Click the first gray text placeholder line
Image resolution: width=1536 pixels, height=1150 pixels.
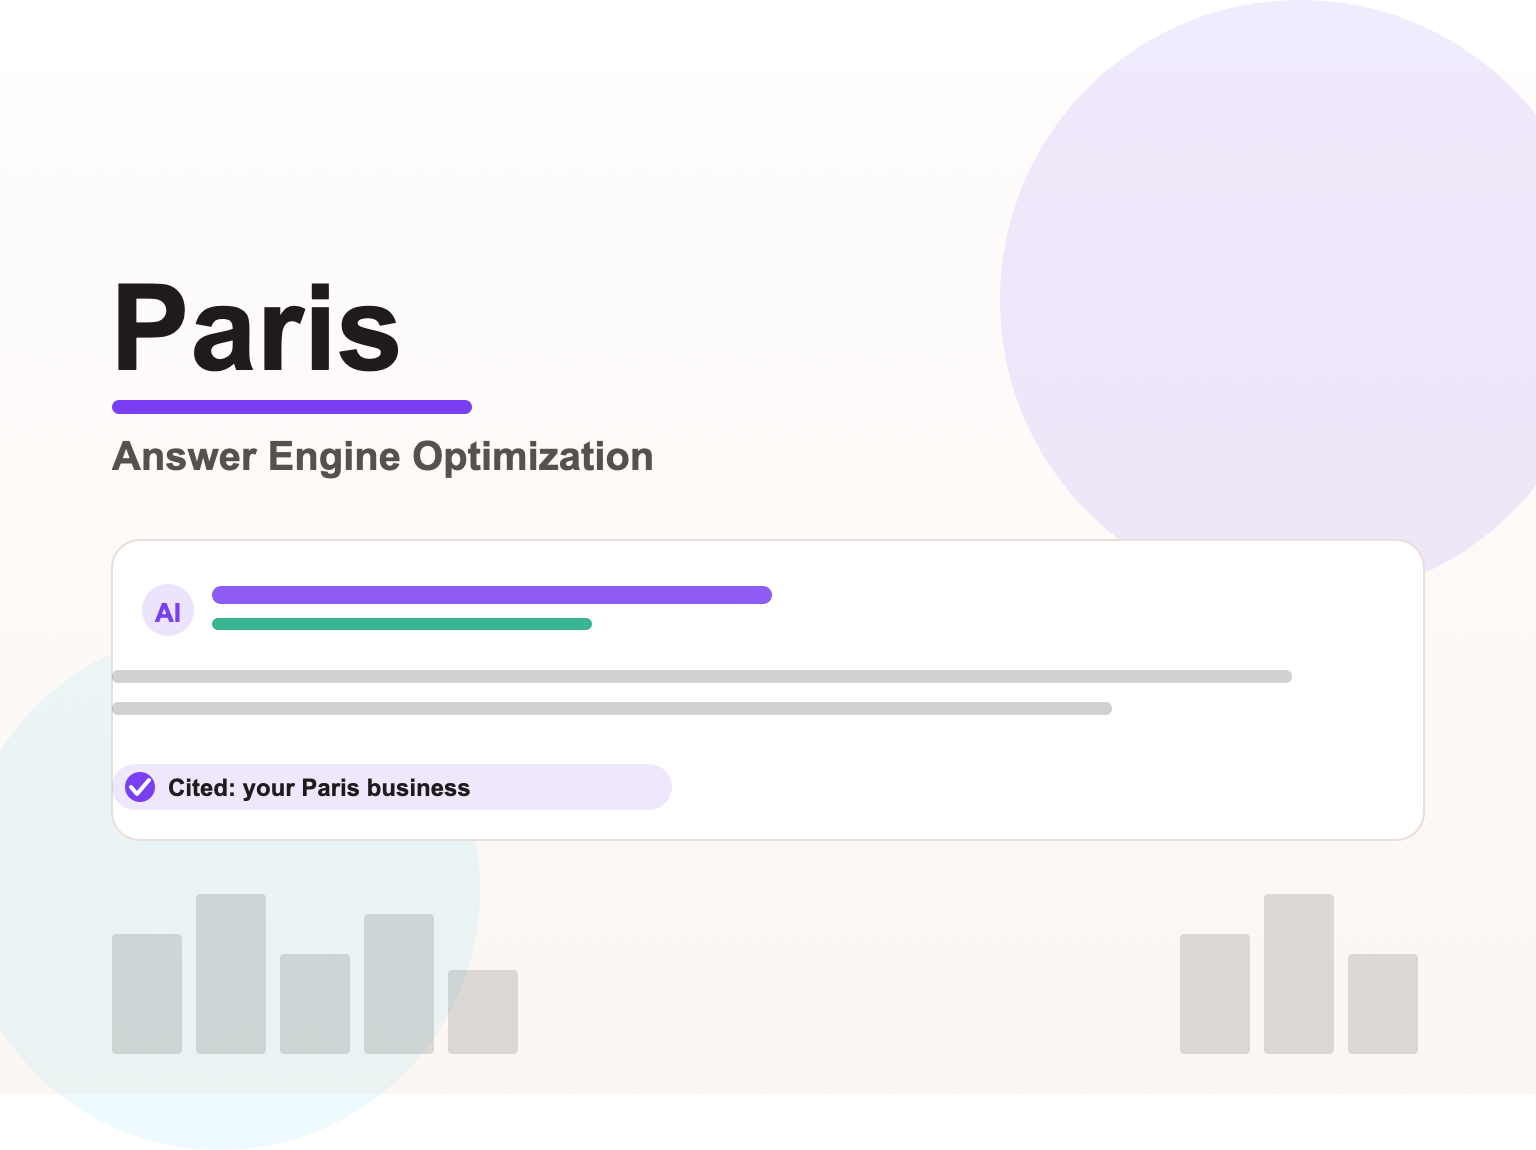[702, 676]
